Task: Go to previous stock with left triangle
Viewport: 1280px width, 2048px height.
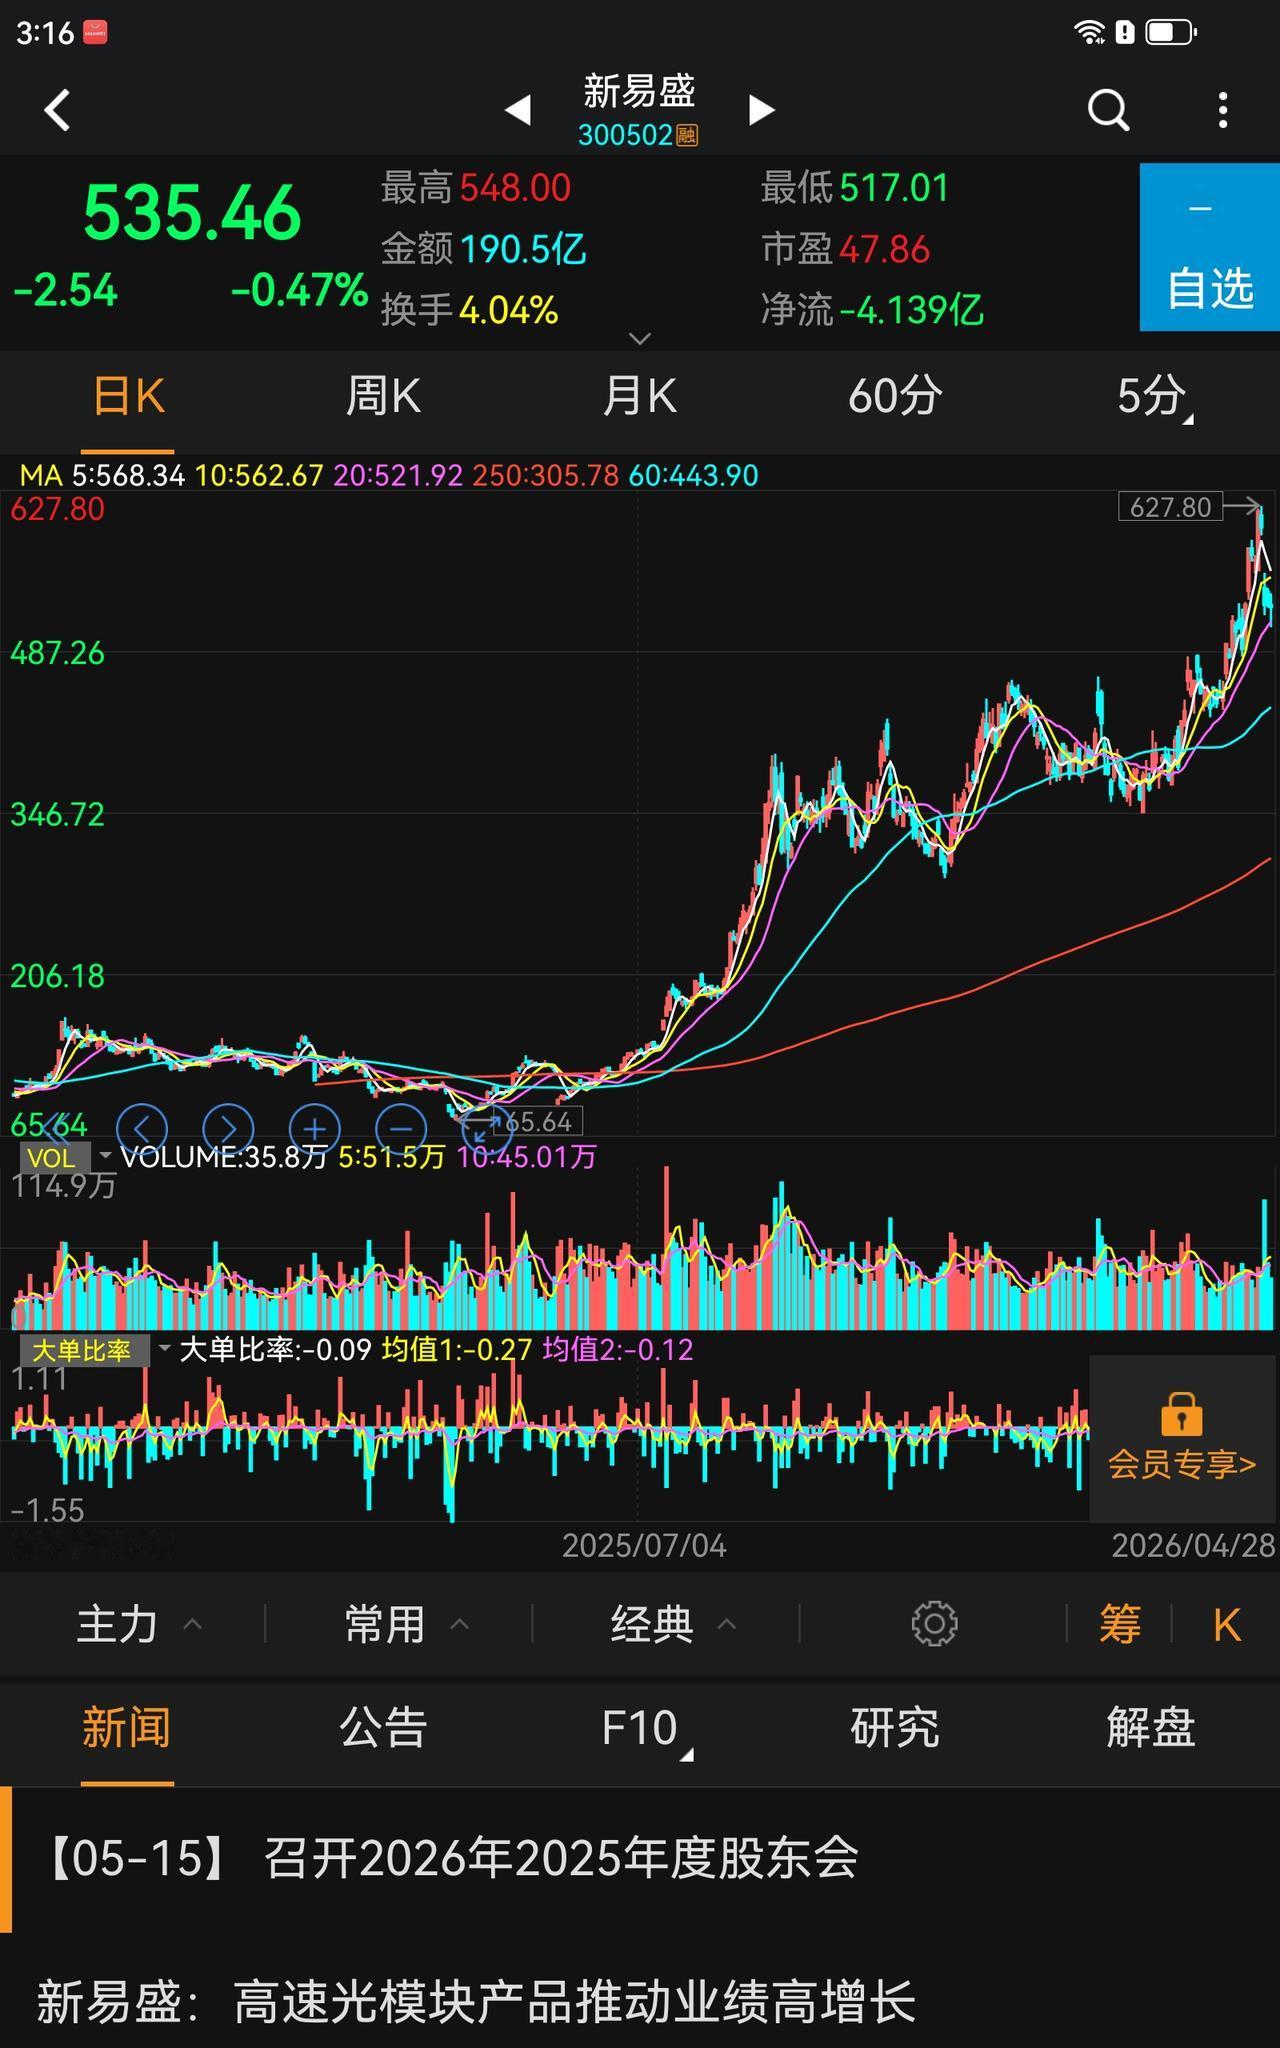Action: tap(518, 110)
